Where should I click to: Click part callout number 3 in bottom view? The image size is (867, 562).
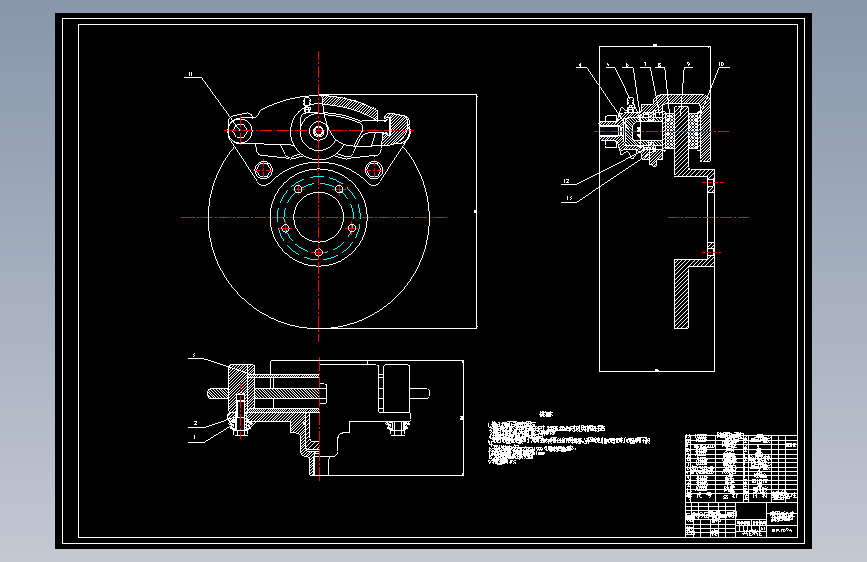[x=194, y=355]
